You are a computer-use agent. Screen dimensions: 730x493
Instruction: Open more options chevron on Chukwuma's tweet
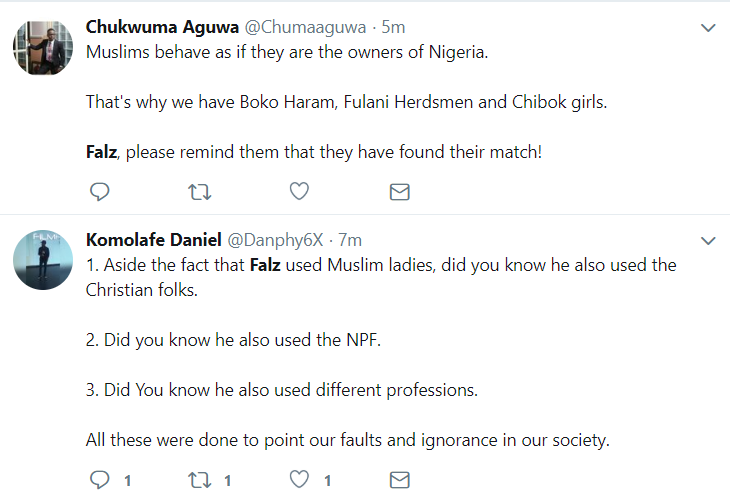tap(708, 28)
